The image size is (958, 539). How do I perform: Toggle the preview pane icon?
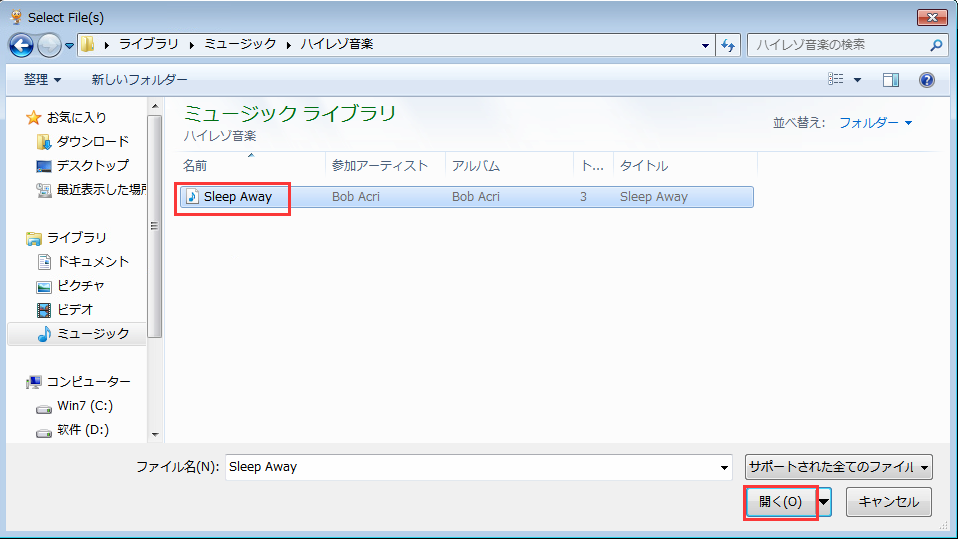tap(891, 80)
